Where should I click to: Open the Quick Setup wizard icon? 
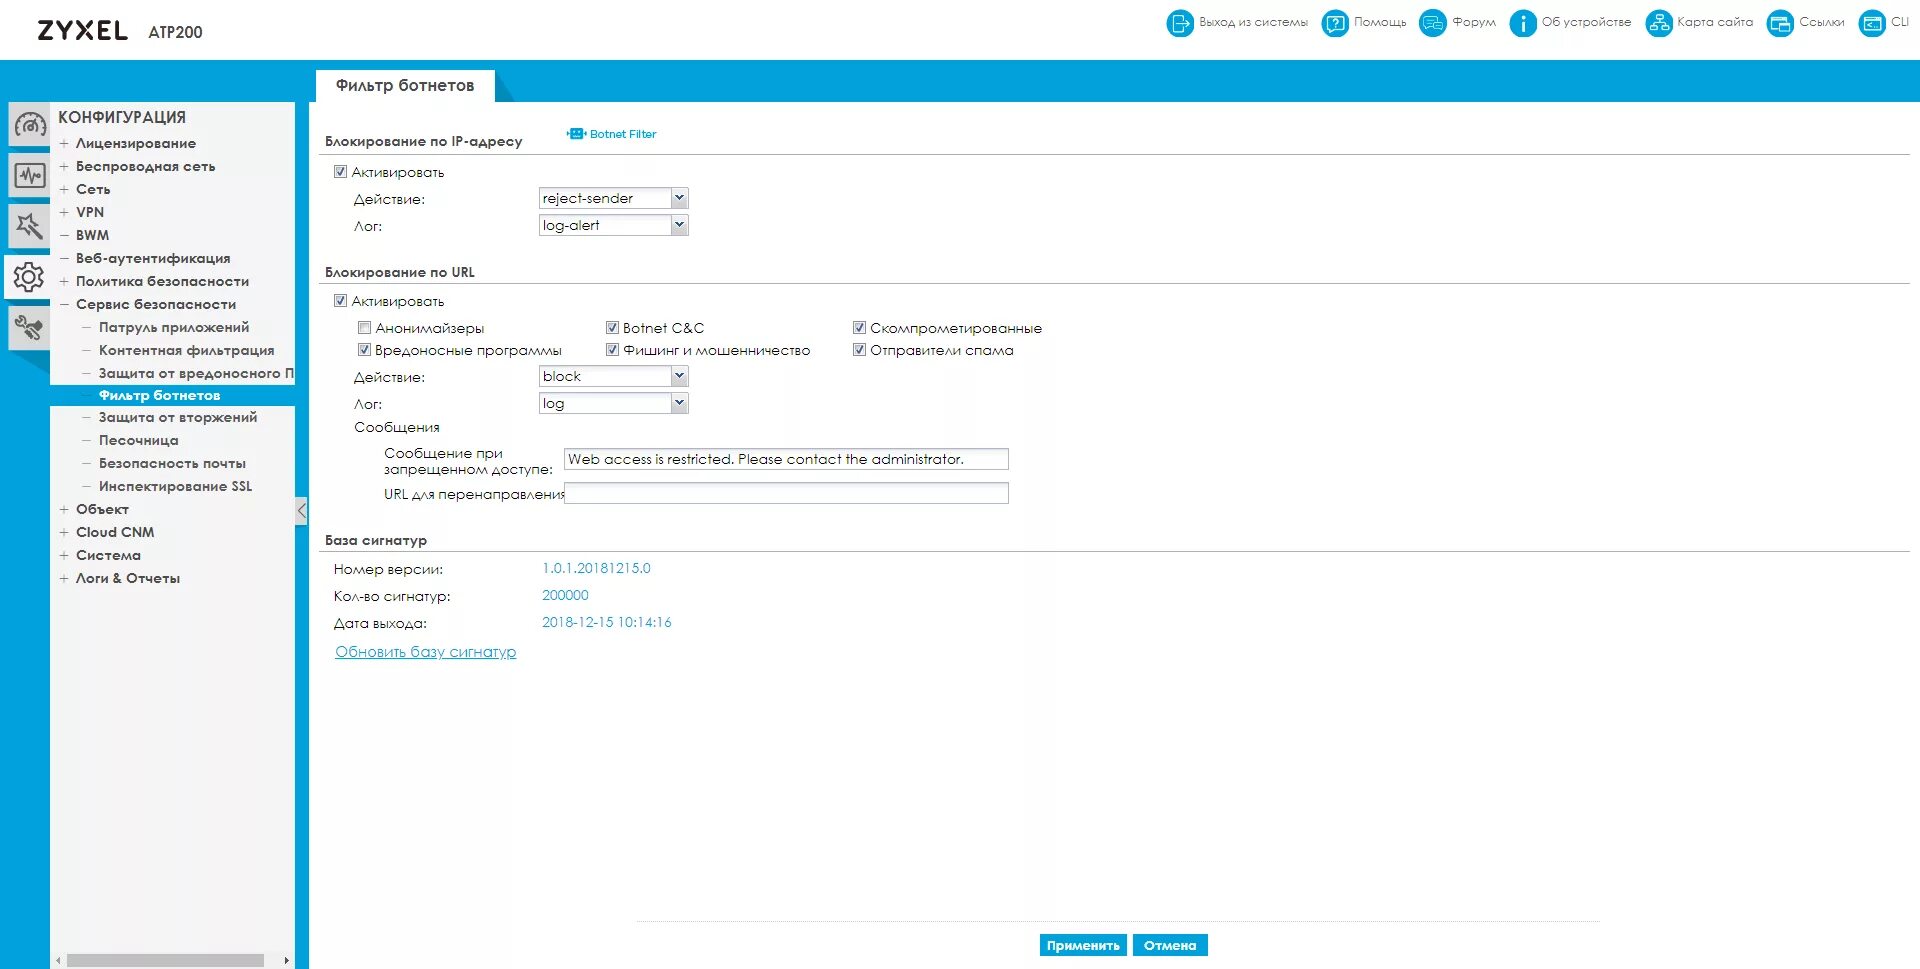29,227
